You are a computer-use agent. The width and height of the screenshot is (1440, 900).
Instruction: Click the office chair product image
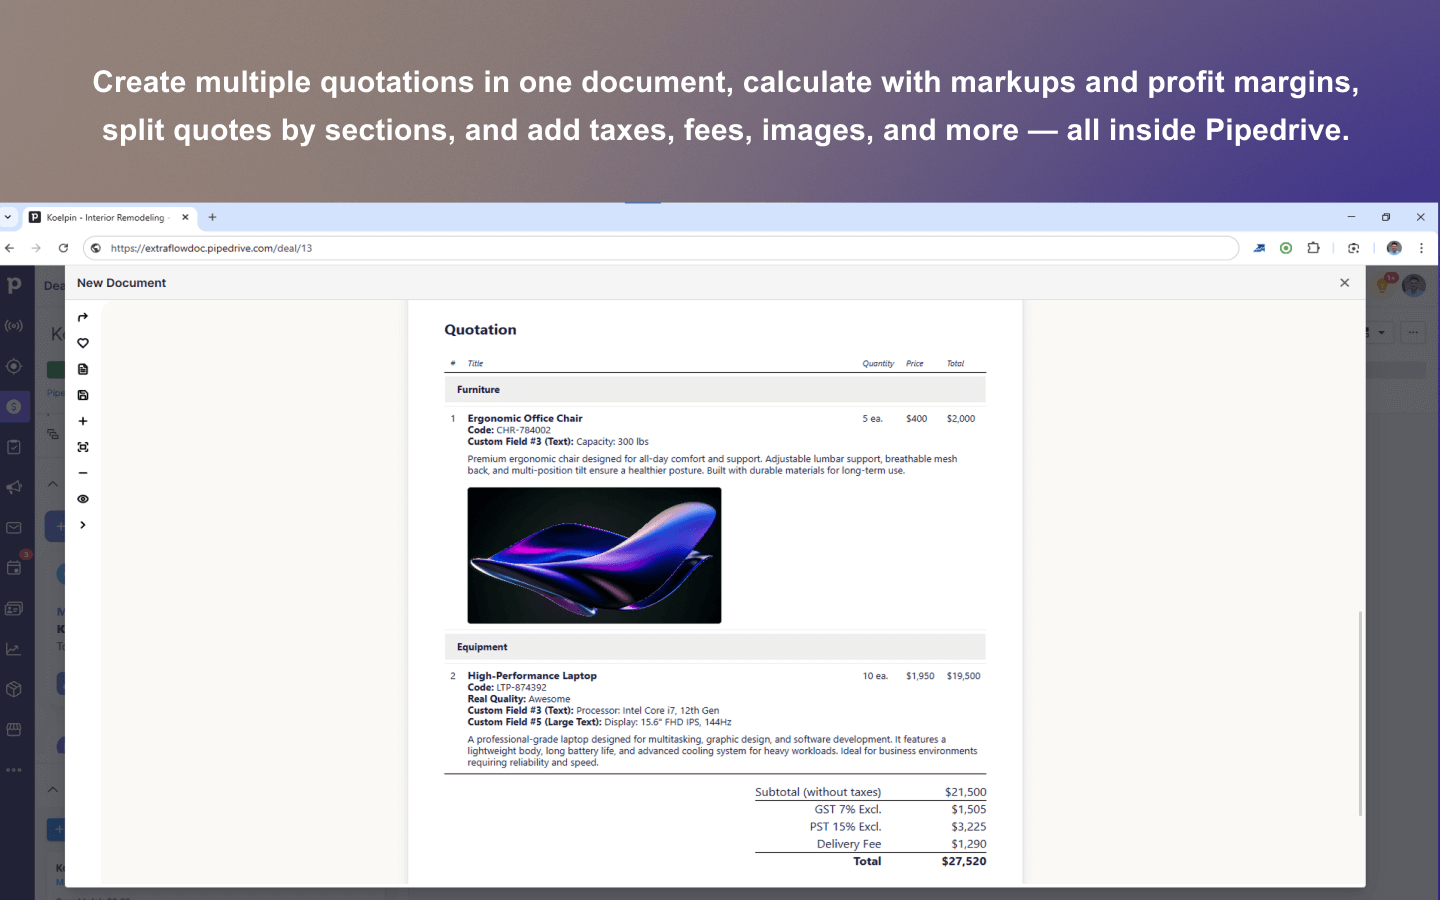tap(593, 555)
